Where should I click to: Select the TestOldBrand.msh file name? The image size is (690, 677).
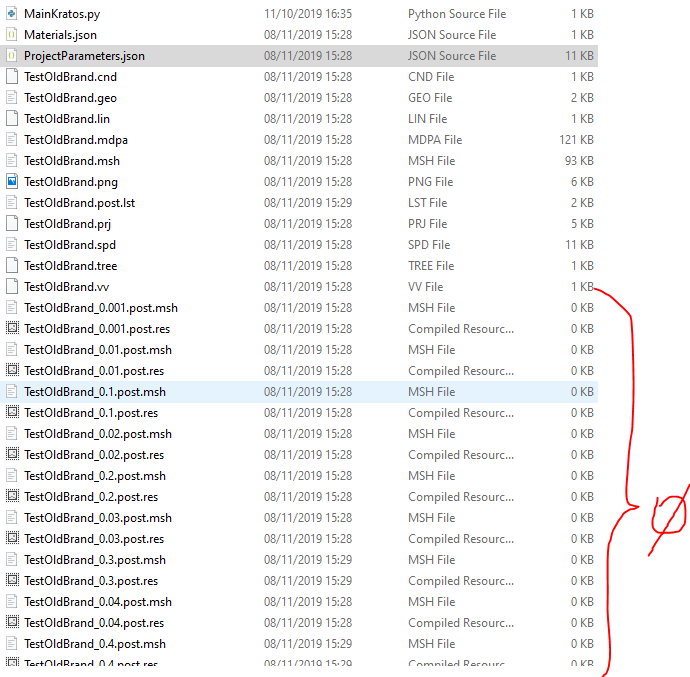[72, 161]
